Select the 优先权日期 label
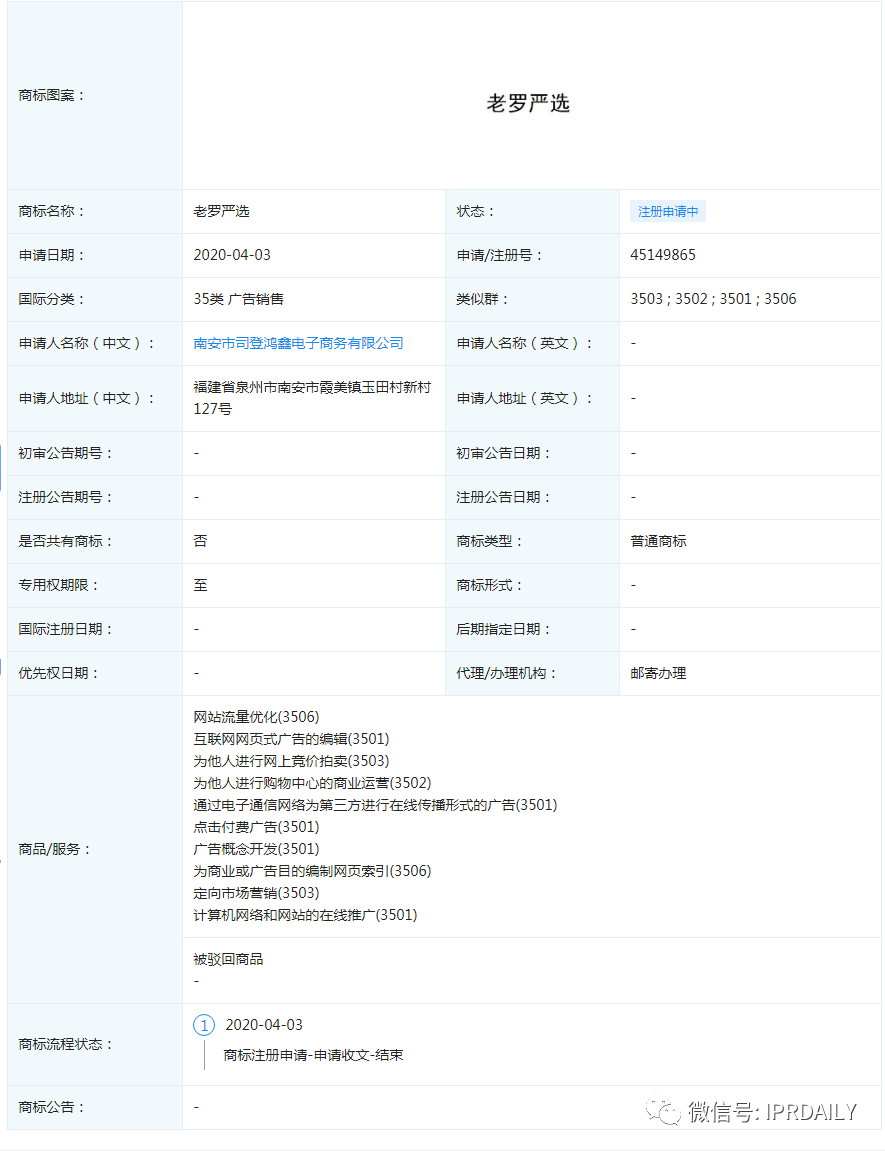The height and width of the screenshot is (1151, 885). 59,674
